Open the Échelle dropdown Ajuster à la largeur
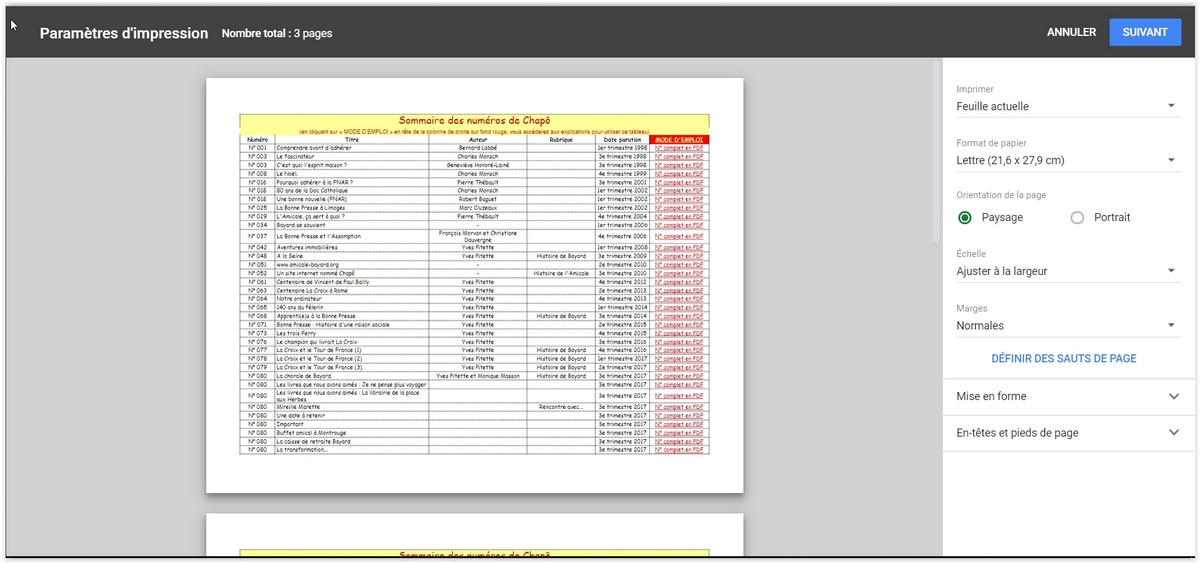Image resolution: width=1200 pixels, height=563 pixels. pos(1066,271)
